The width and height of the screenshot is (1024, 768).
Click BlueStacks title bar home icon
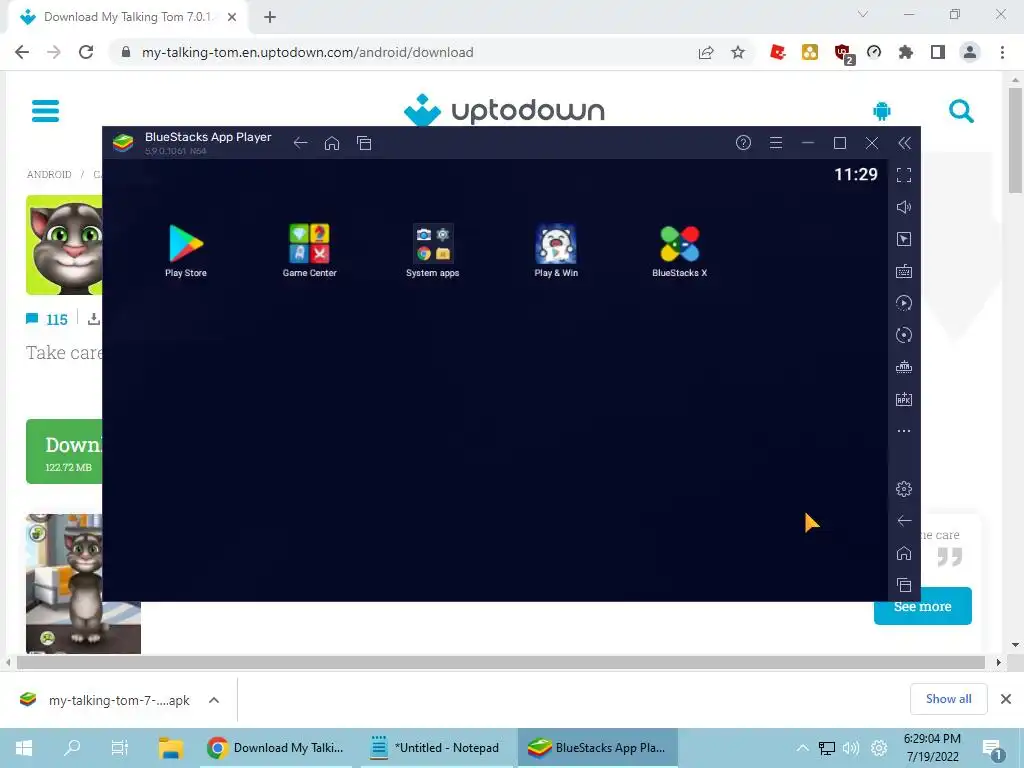pyautogui.click(x=332, y=143)
